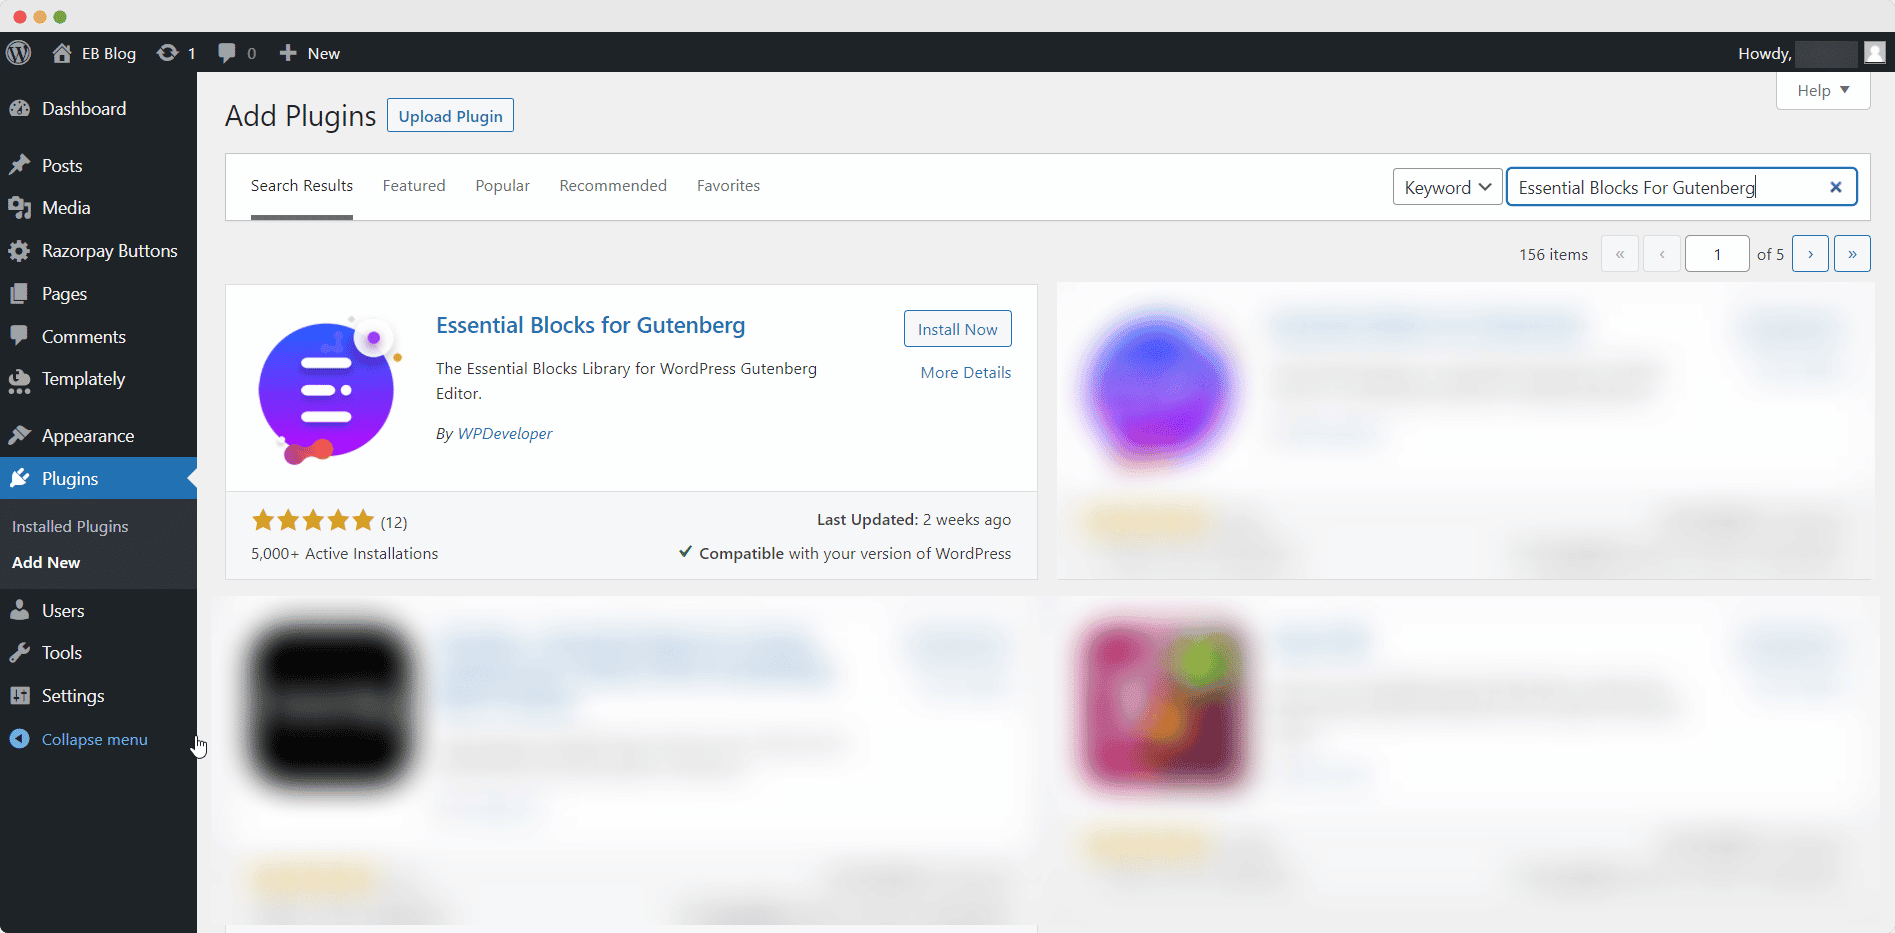Screen dimensions: 1895x933
Task: Open Razorpay Buttons gear icon
Action: click(19, 251)
